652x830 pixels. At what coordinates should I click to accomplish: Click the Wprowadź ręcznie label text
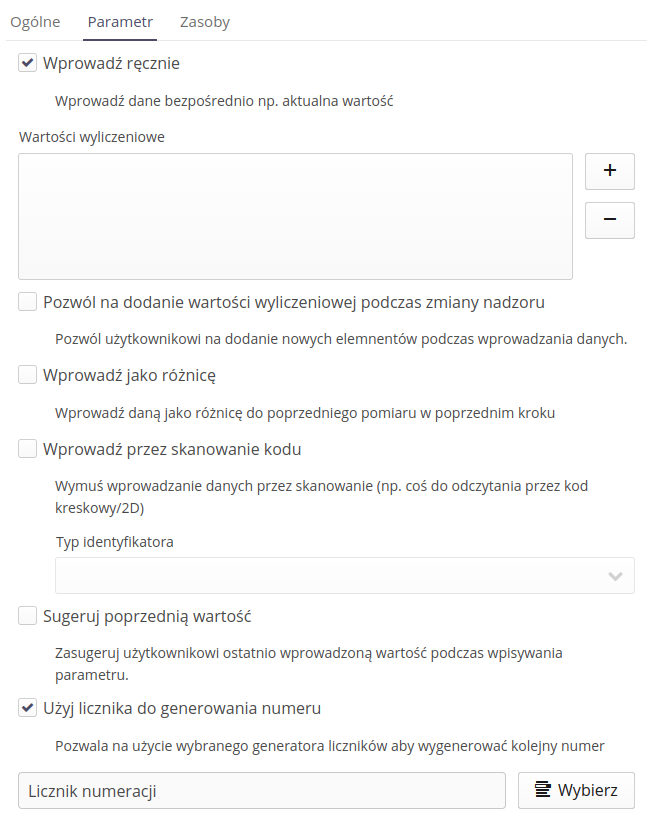pos(111,63)
